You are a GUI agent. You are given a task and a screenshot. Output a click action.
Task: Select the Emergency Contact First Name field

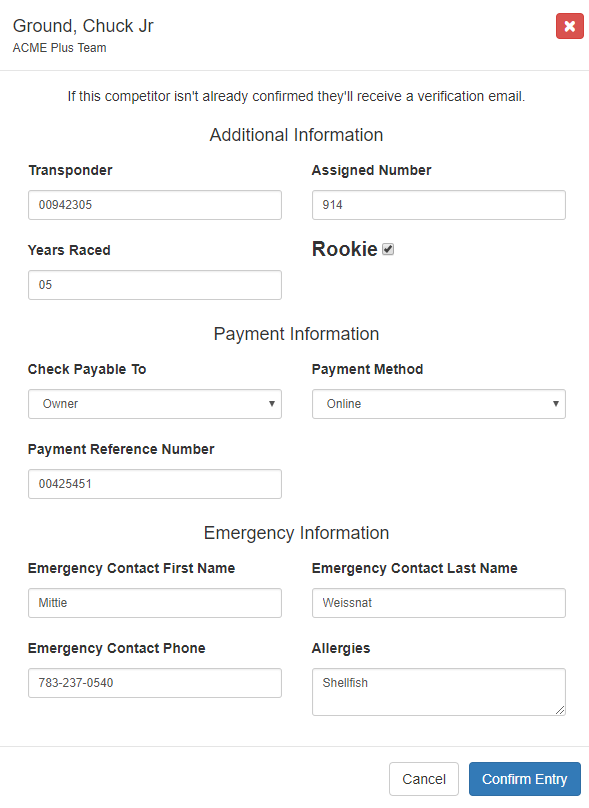click(x=155, y=603)
